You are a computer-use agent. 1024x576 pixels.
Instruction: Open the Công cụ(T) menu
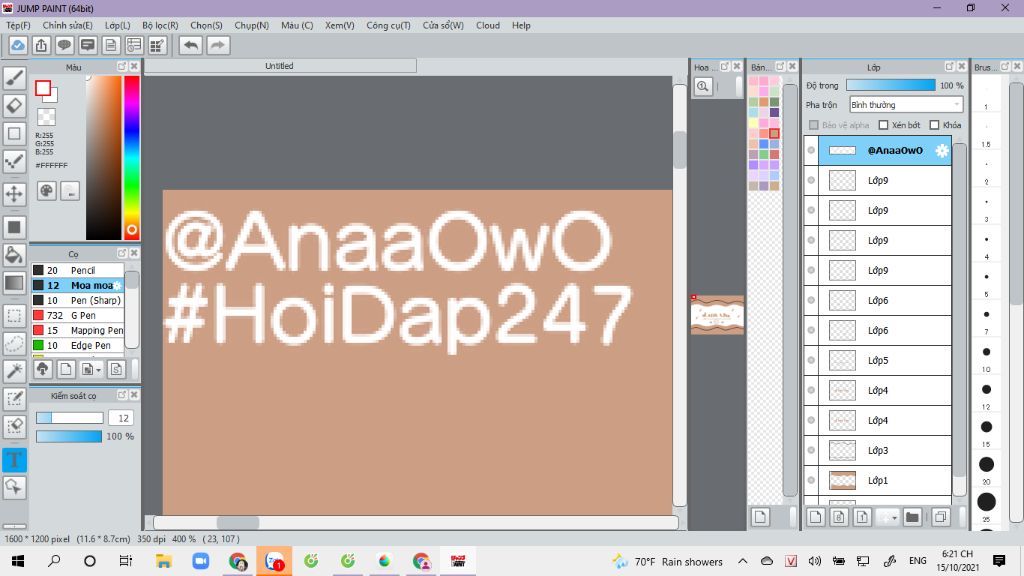[388, 25]
